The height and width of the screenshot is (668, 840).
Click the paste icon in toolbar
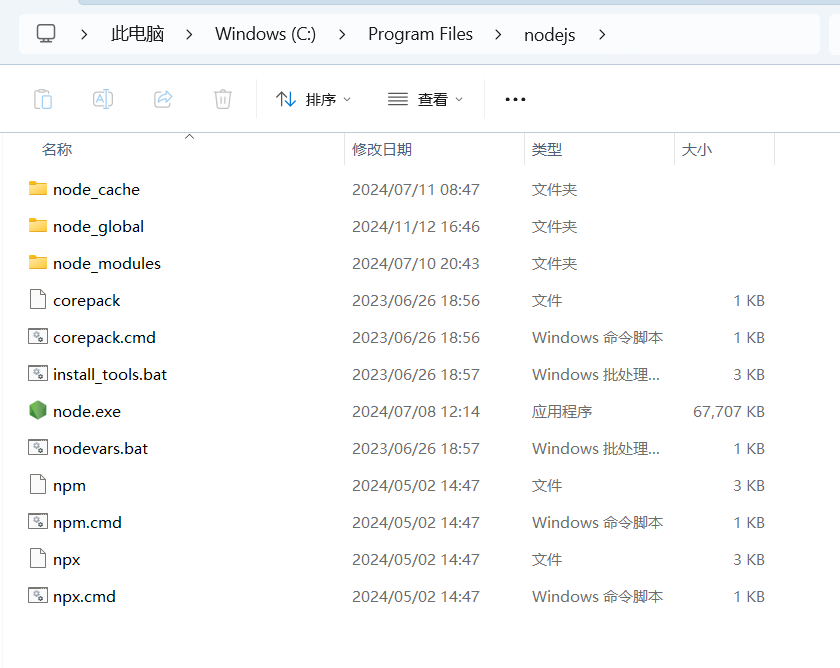point(43,99)
